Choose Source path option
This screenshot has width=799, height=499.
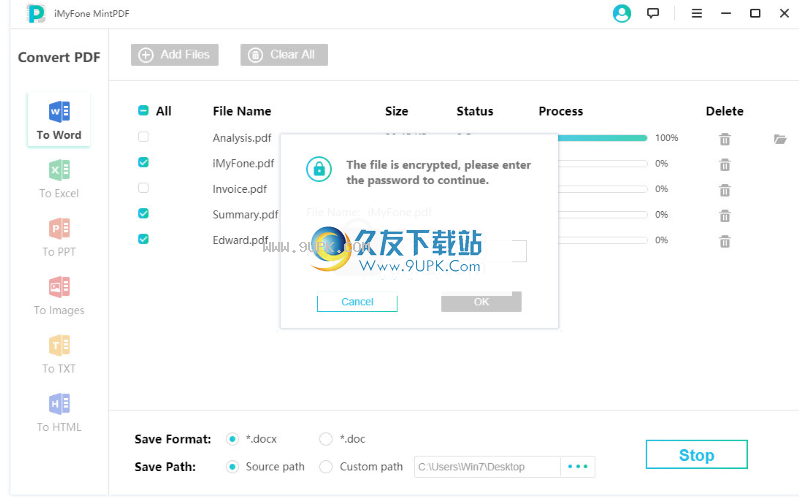232,466
